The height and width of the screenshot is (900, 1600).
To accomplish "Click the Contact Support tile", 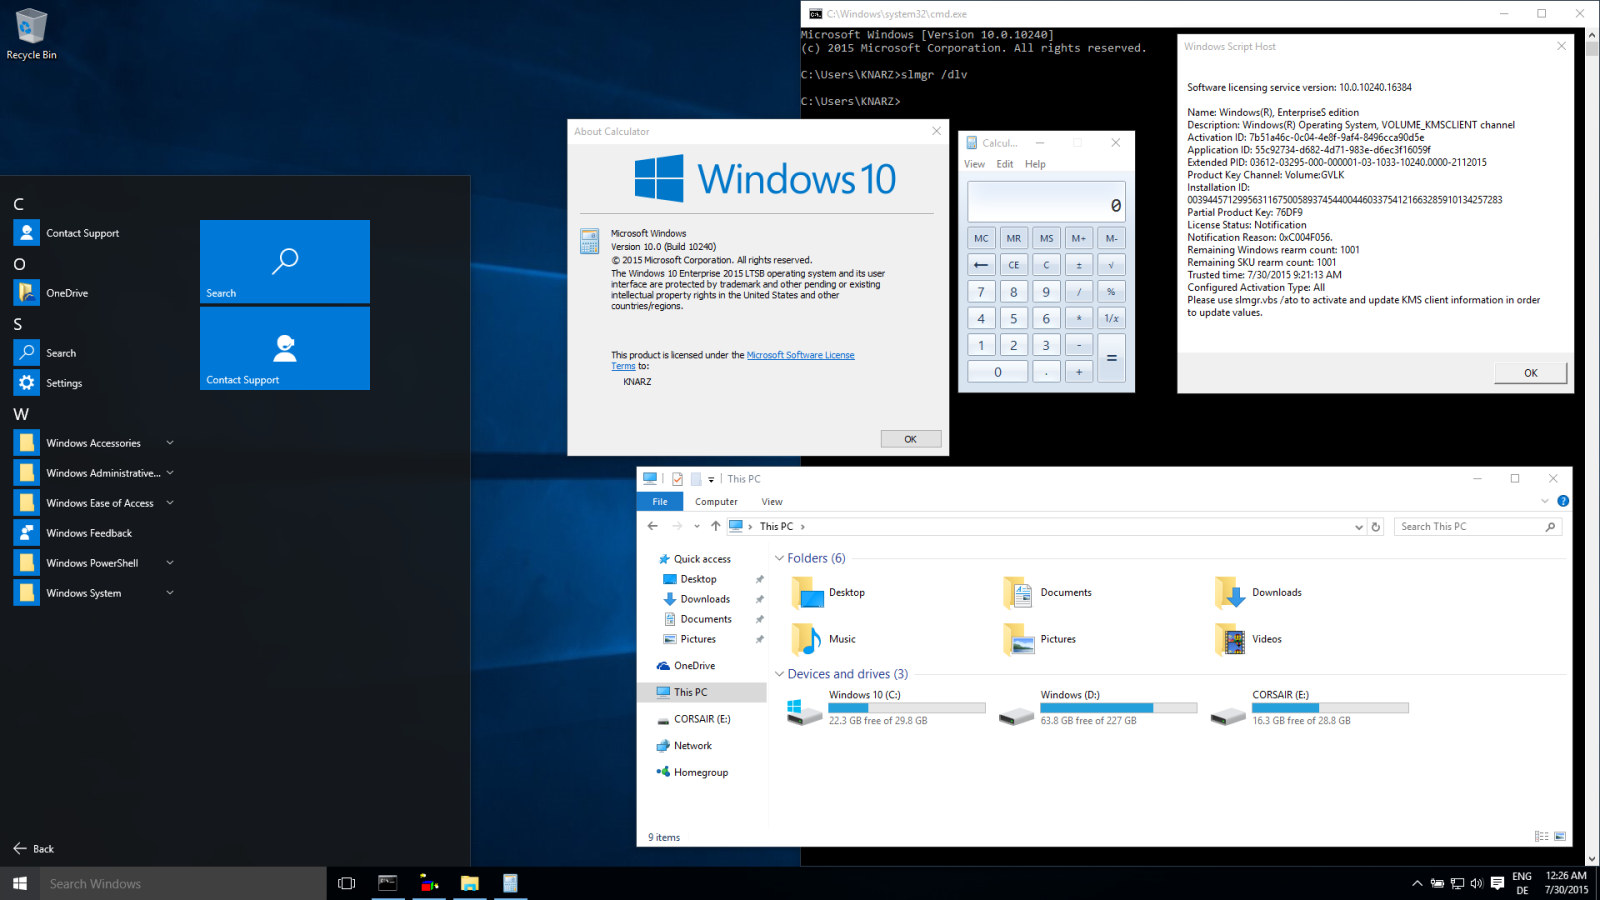I will click(285, 348).
